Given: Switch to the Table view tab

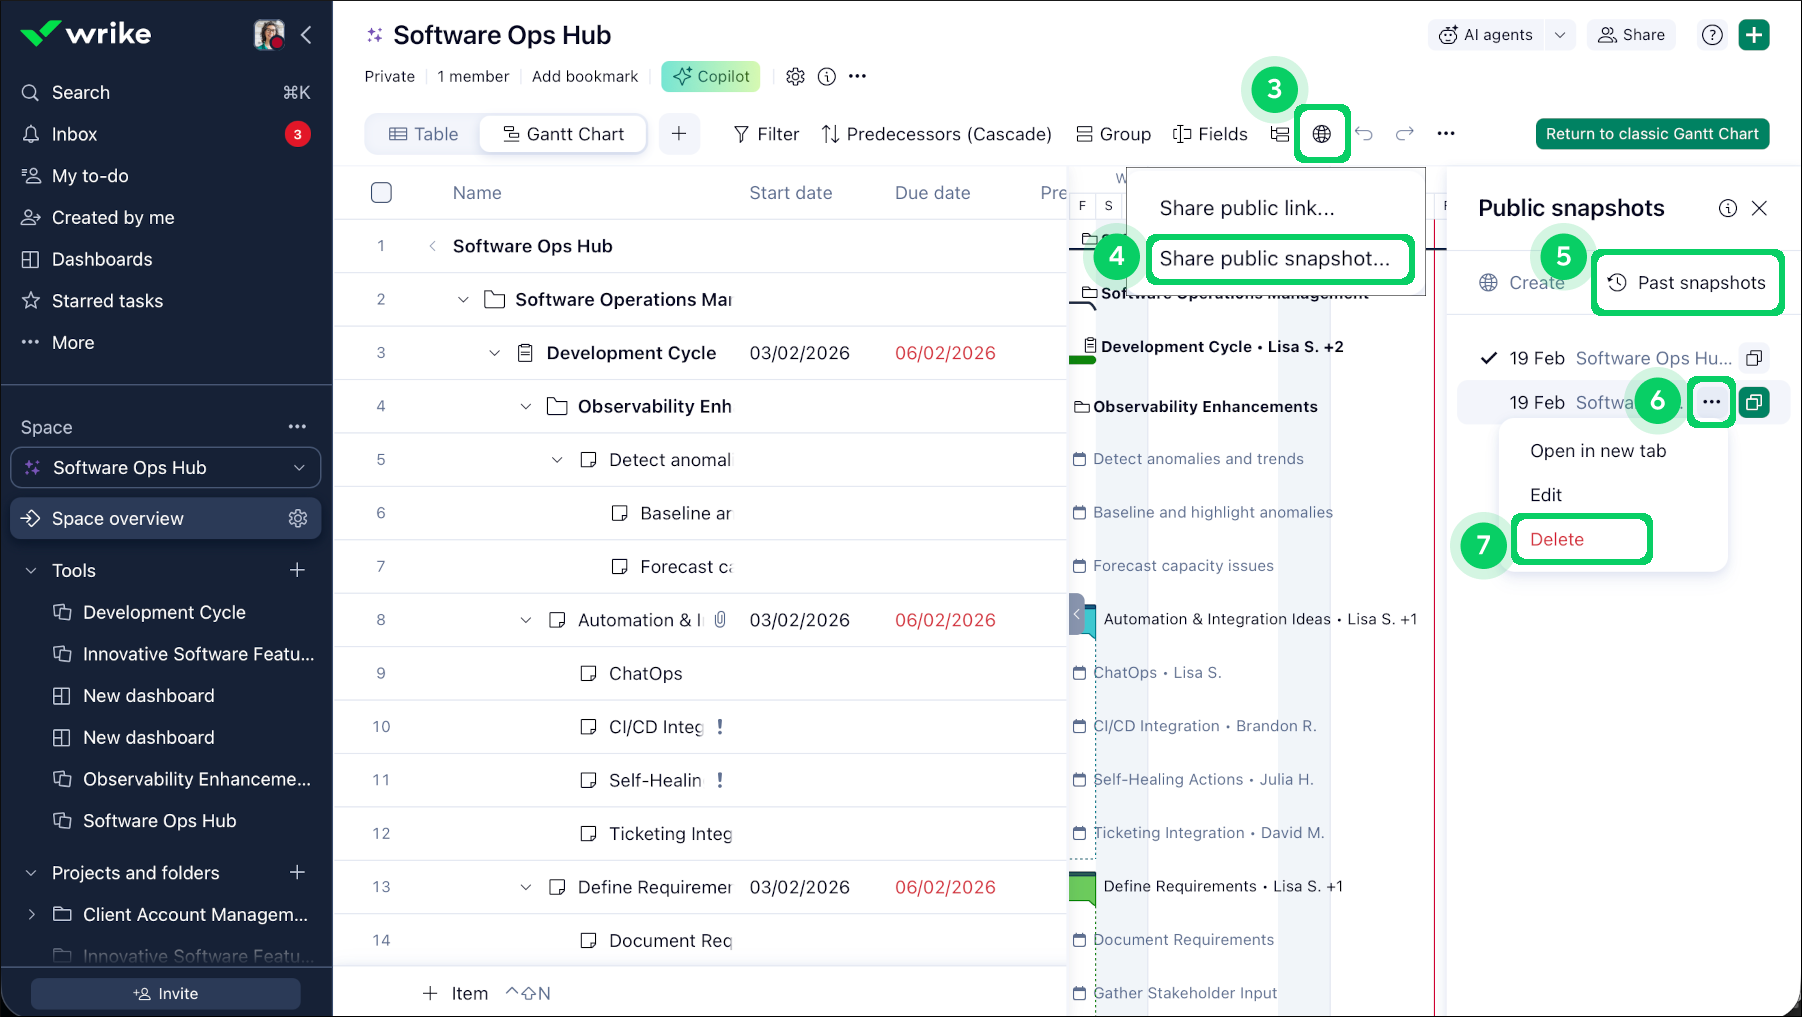Looking at the screenshot, I should pyautogui.click(x=423, y=134).
